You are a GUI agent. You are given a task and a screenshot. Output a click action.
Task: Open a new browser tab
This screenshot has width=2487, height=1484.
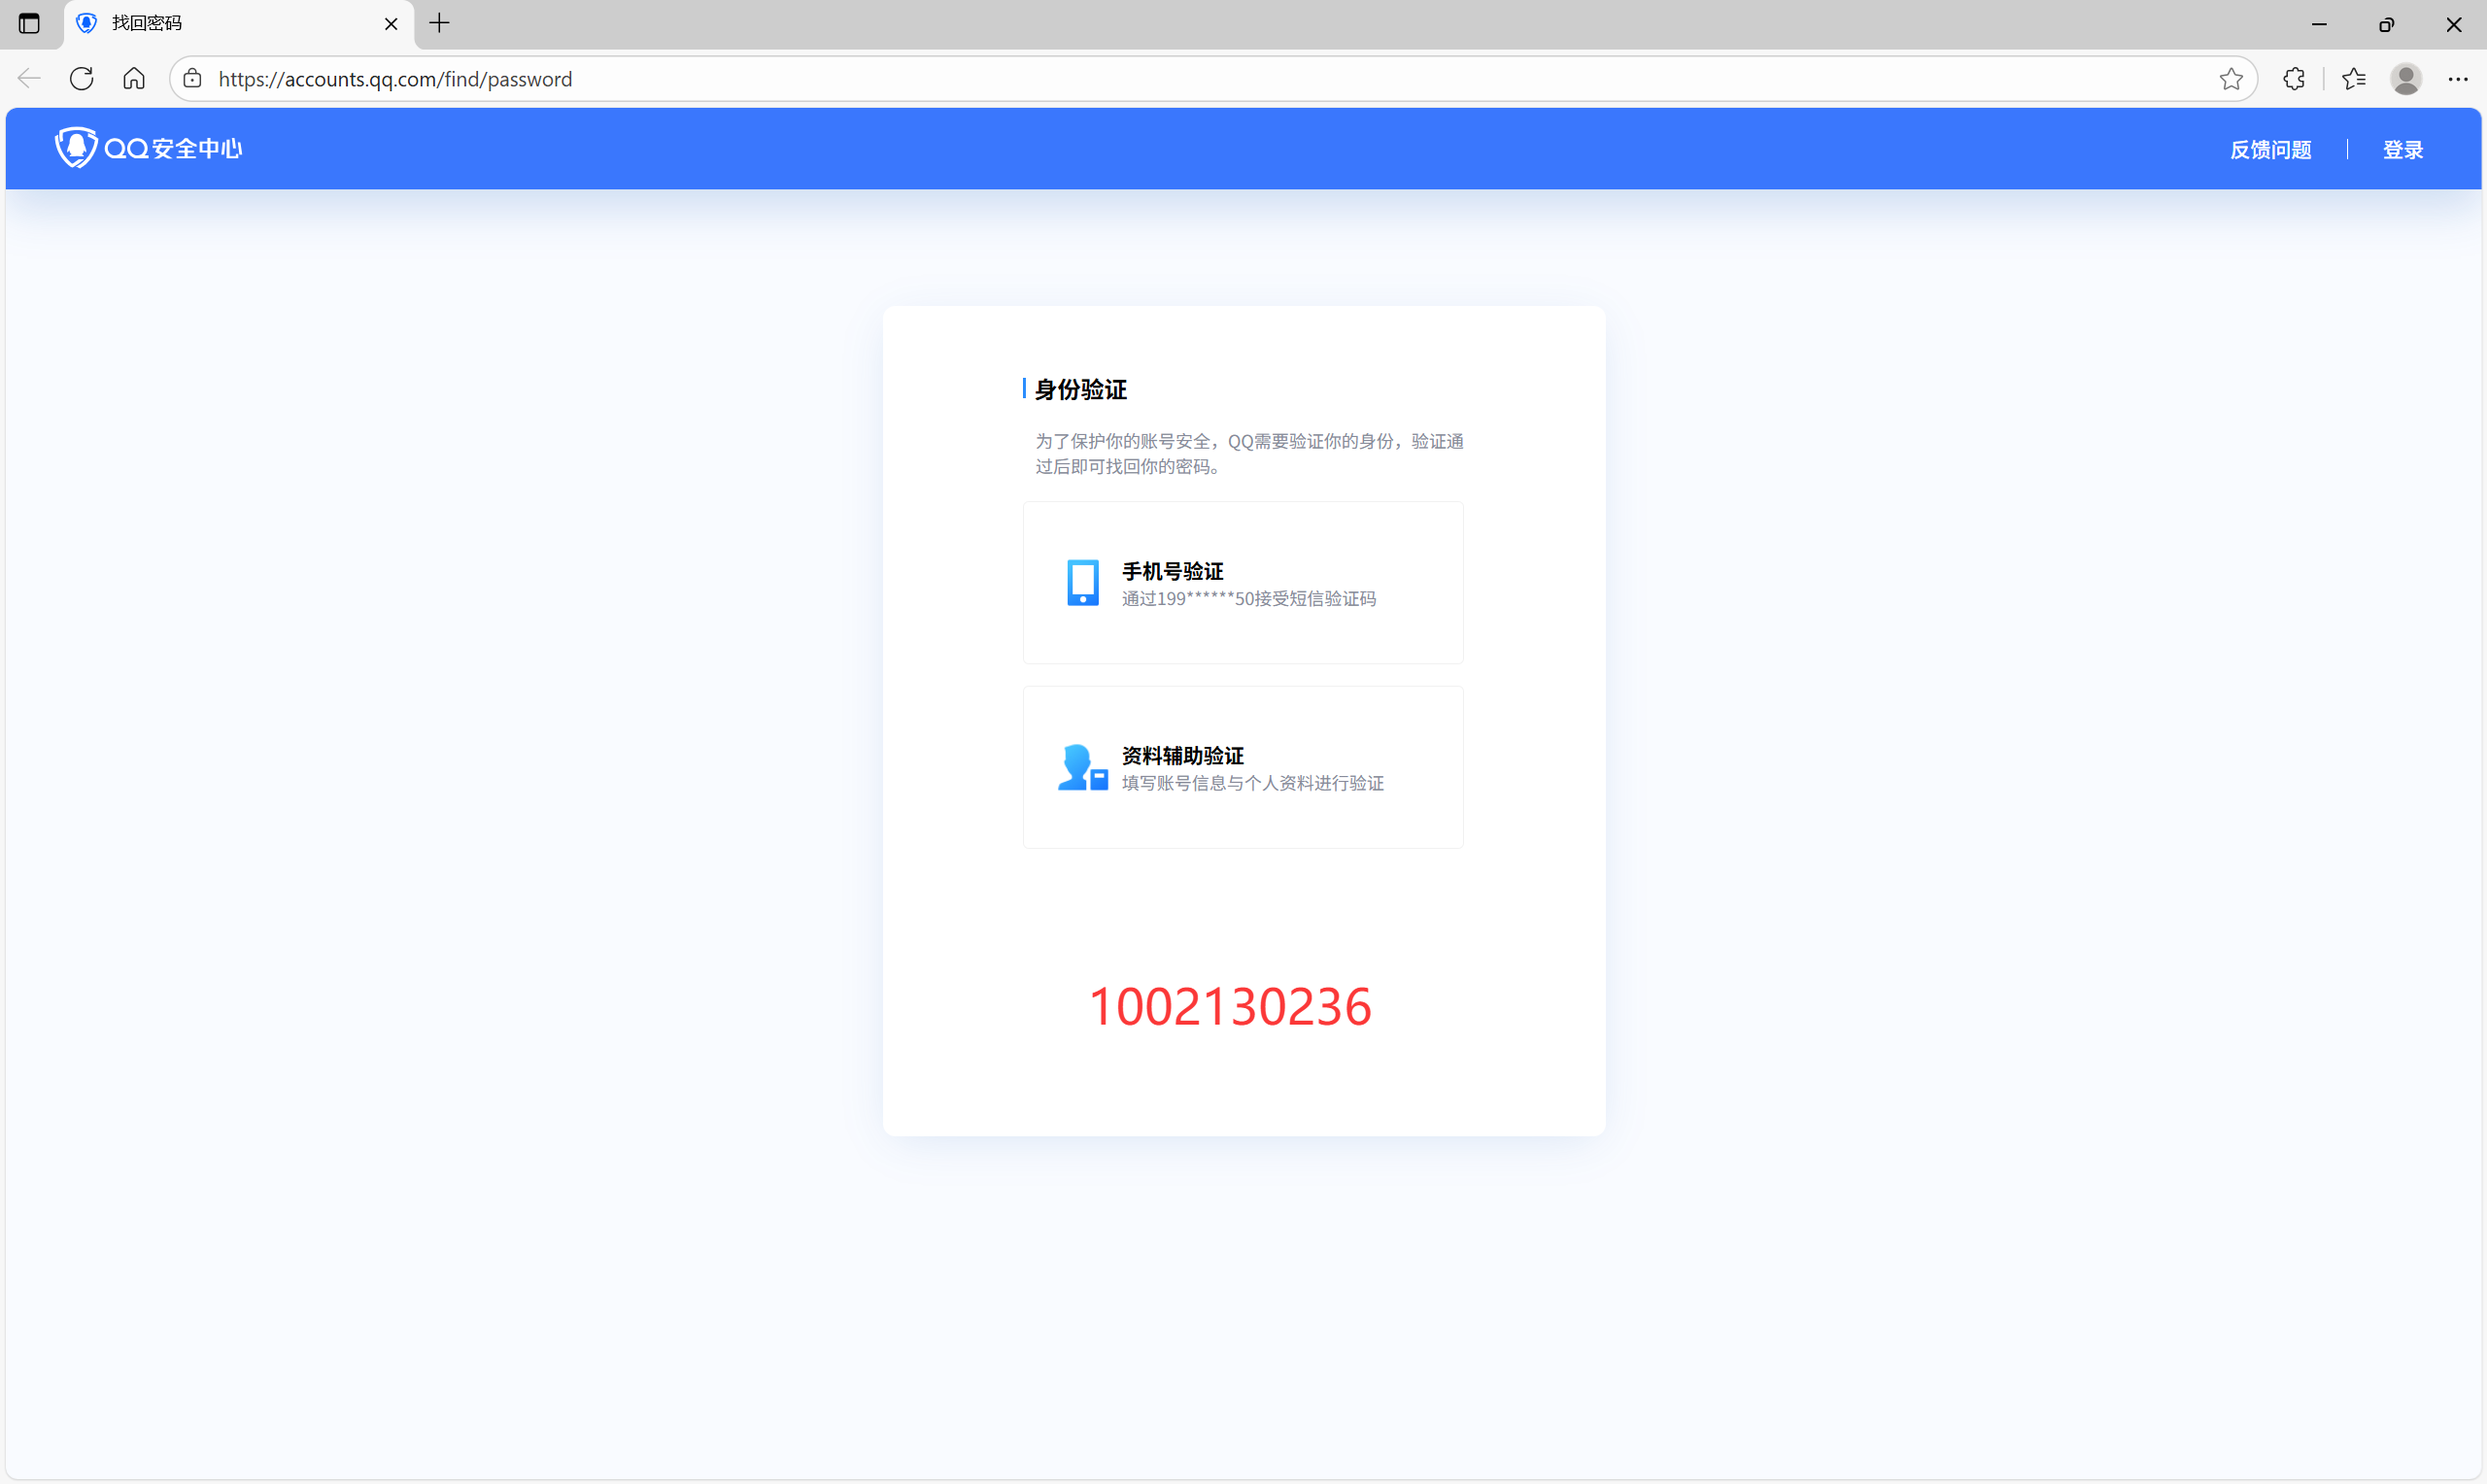(439, 24)
